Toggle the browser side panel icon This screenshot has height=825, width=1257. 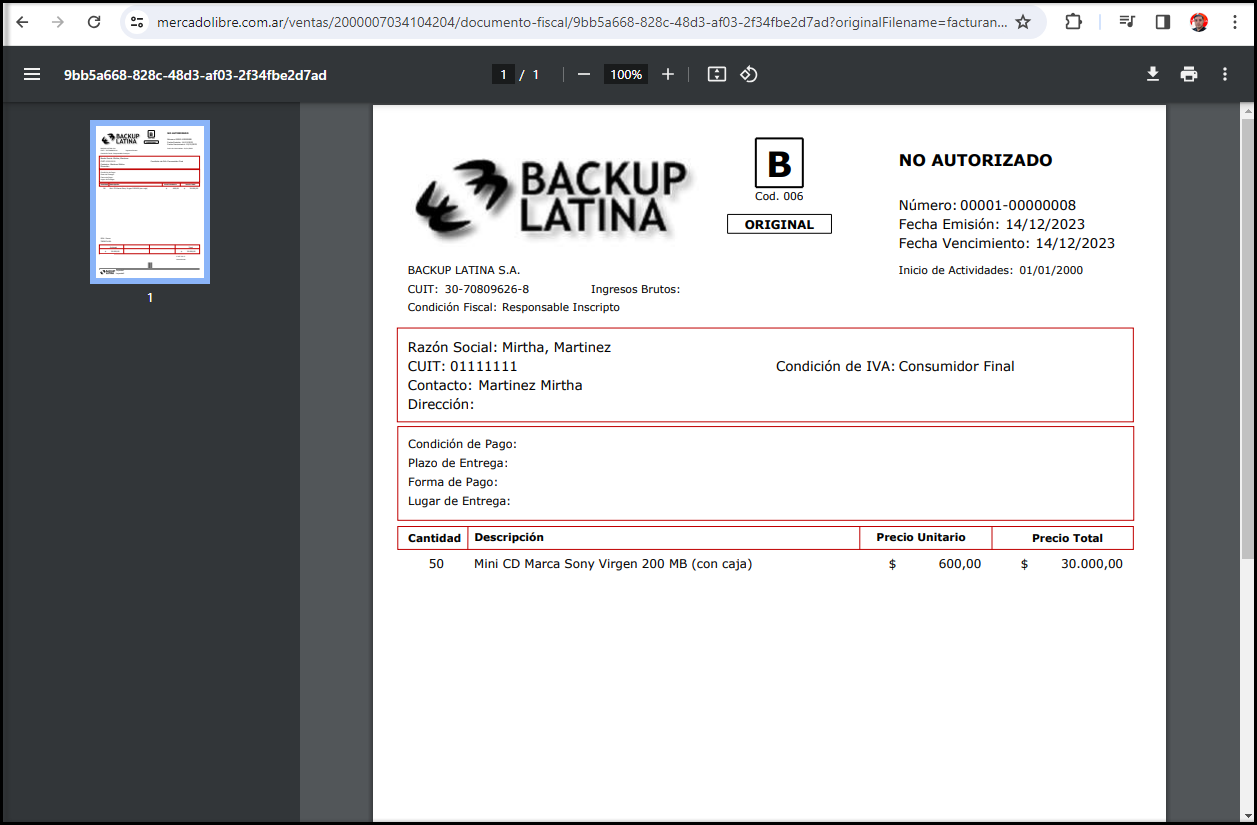coord(1163,22)
